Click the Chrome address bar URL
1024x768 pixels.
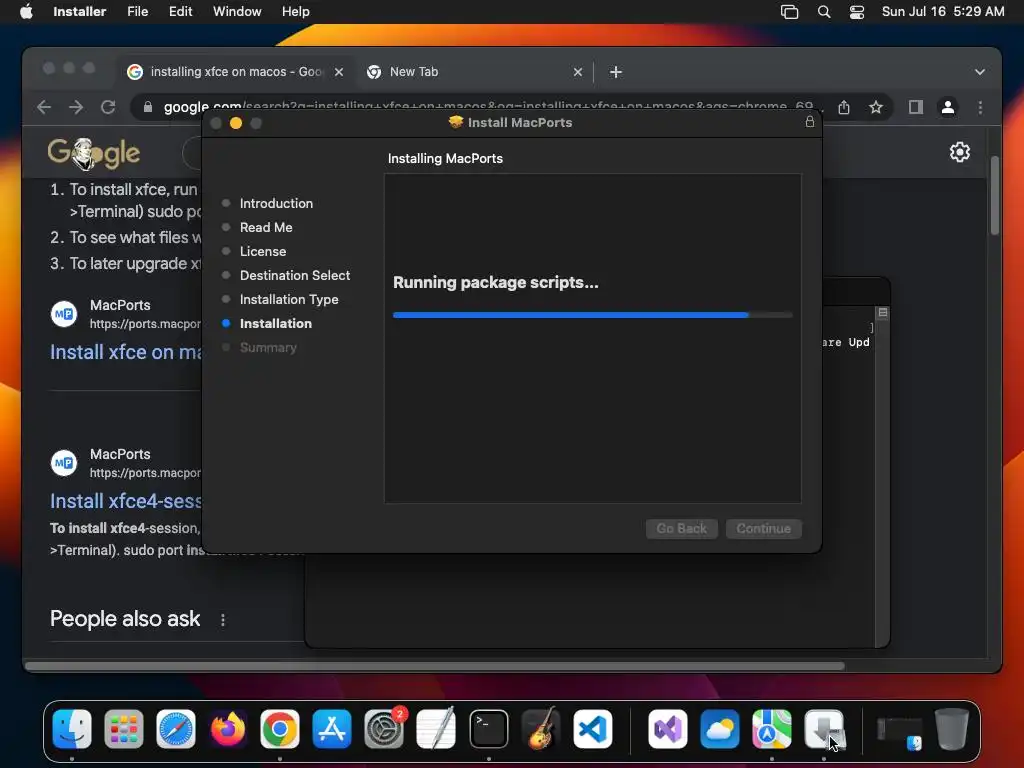point(487,107)
